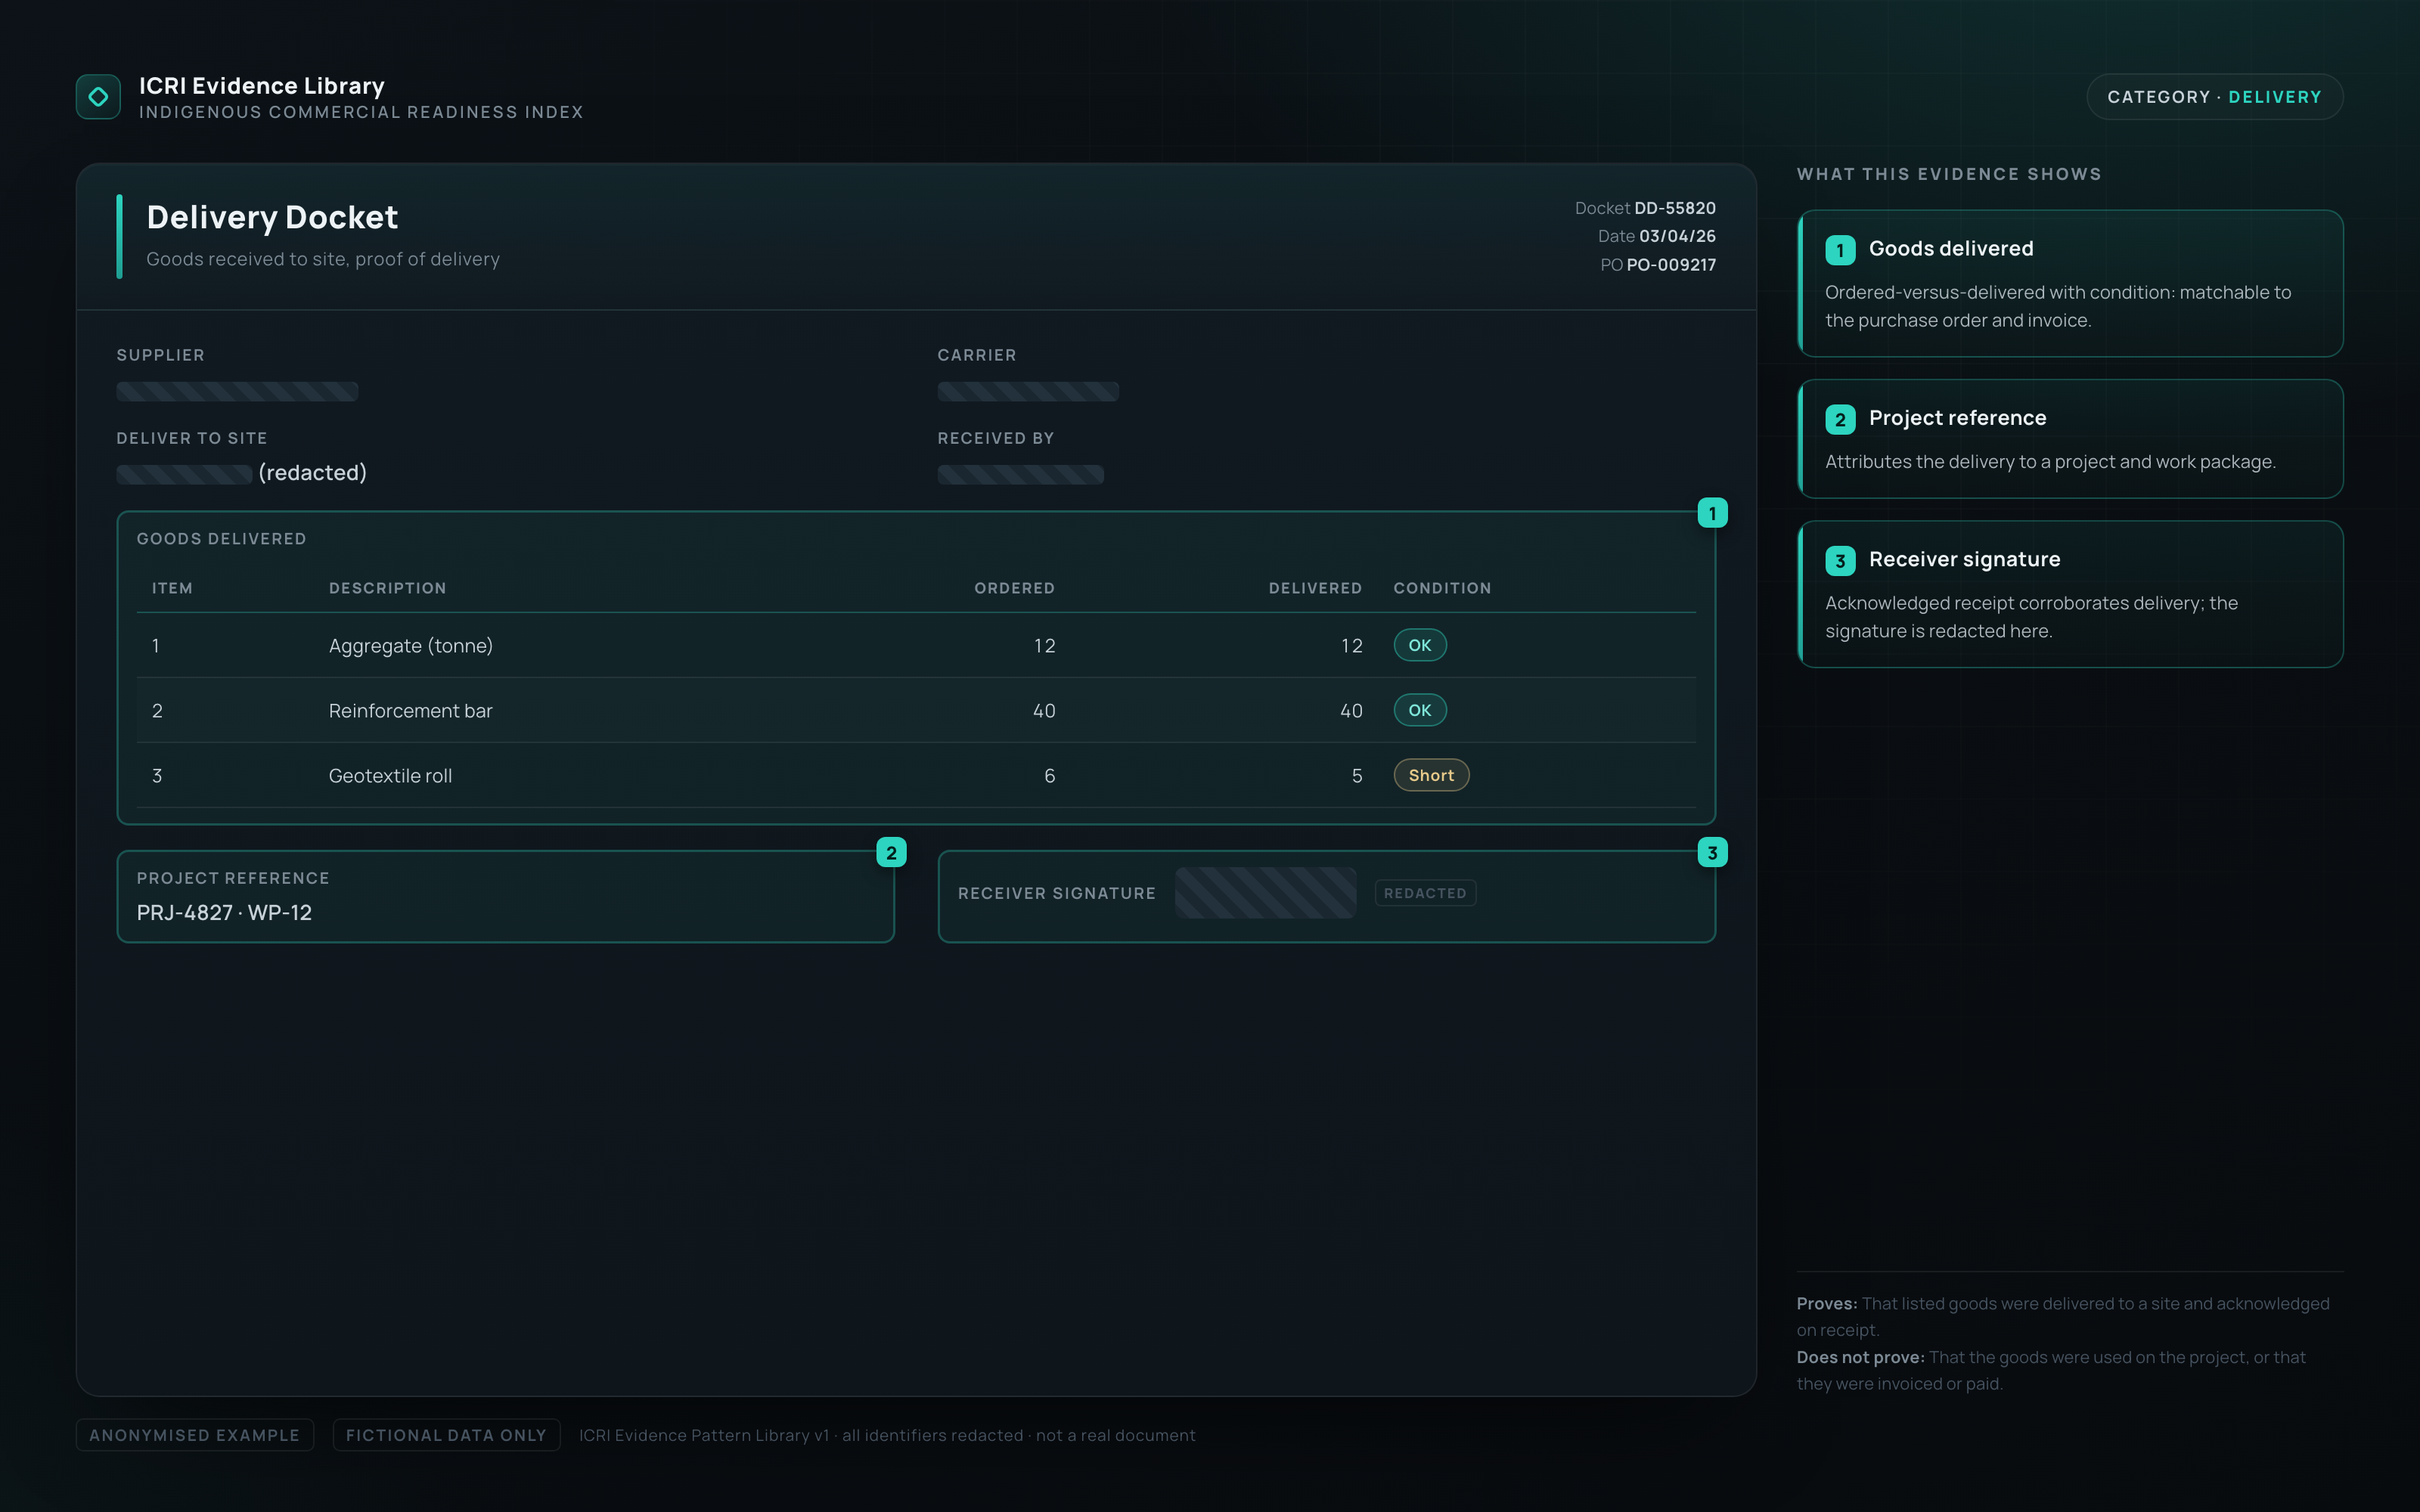Select docket number DD-55820
Screen dimensions: 2420x1512
point(1674,208)
